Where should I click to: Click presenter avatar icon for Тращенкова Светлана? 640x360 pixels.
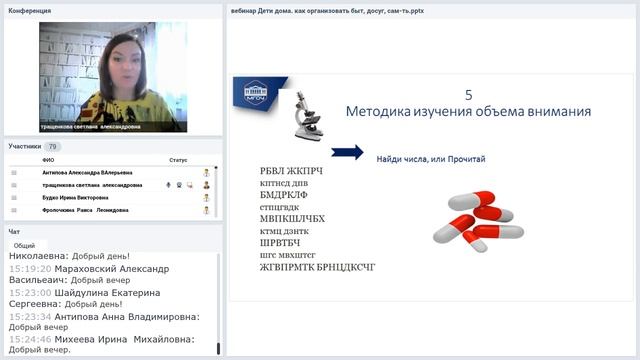click(x=207, y=185)
